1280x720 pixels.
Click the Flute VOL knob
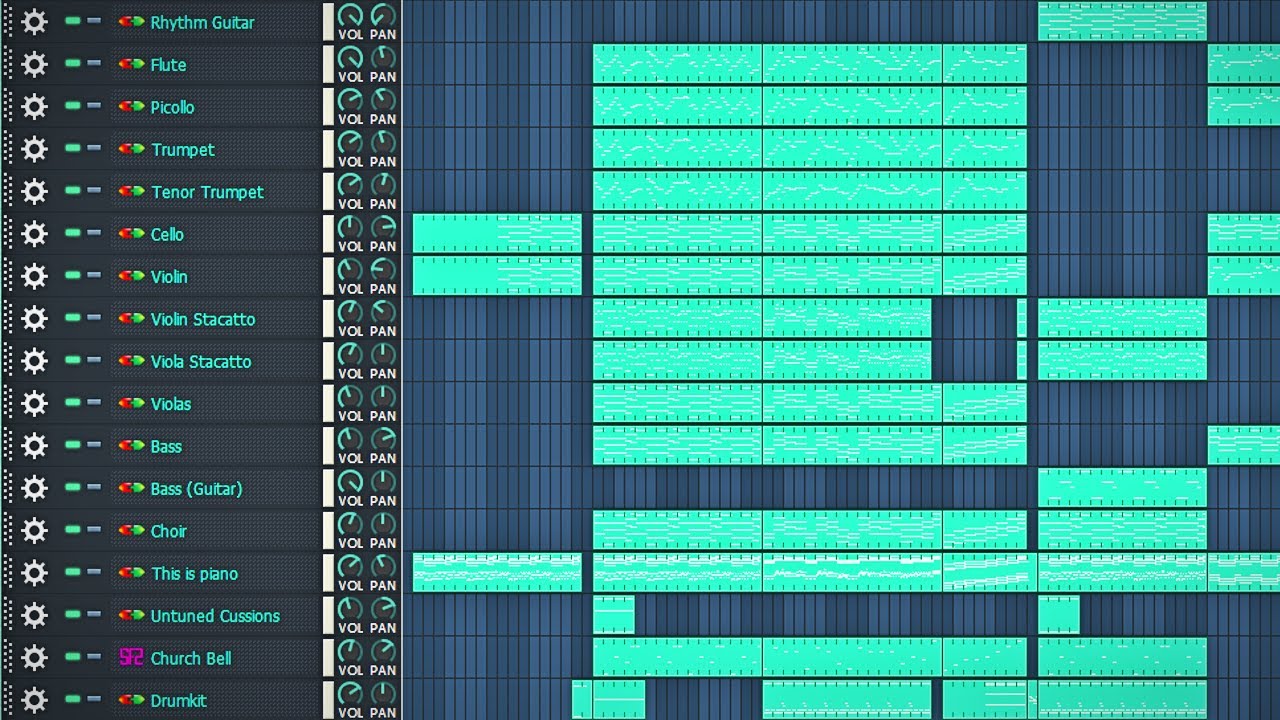click(350, 57)
